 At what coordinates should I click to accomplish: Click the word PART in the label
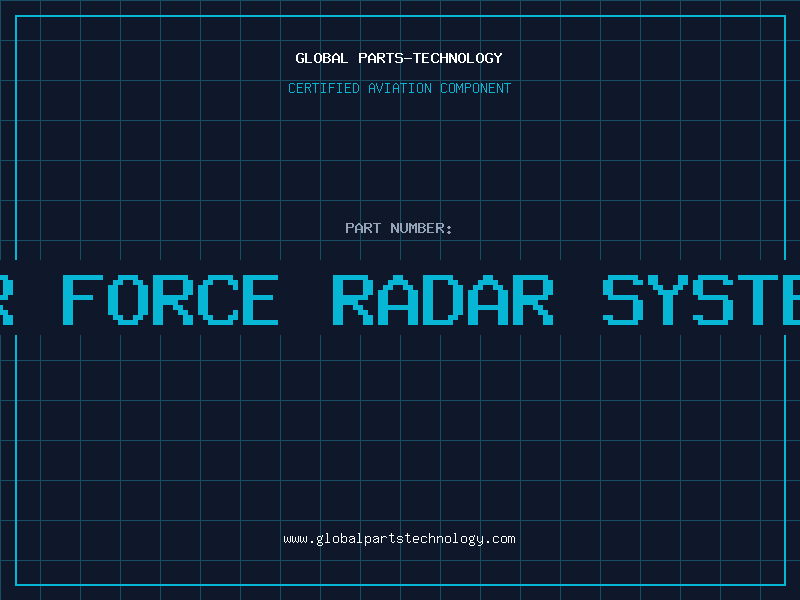click(363, 228)
